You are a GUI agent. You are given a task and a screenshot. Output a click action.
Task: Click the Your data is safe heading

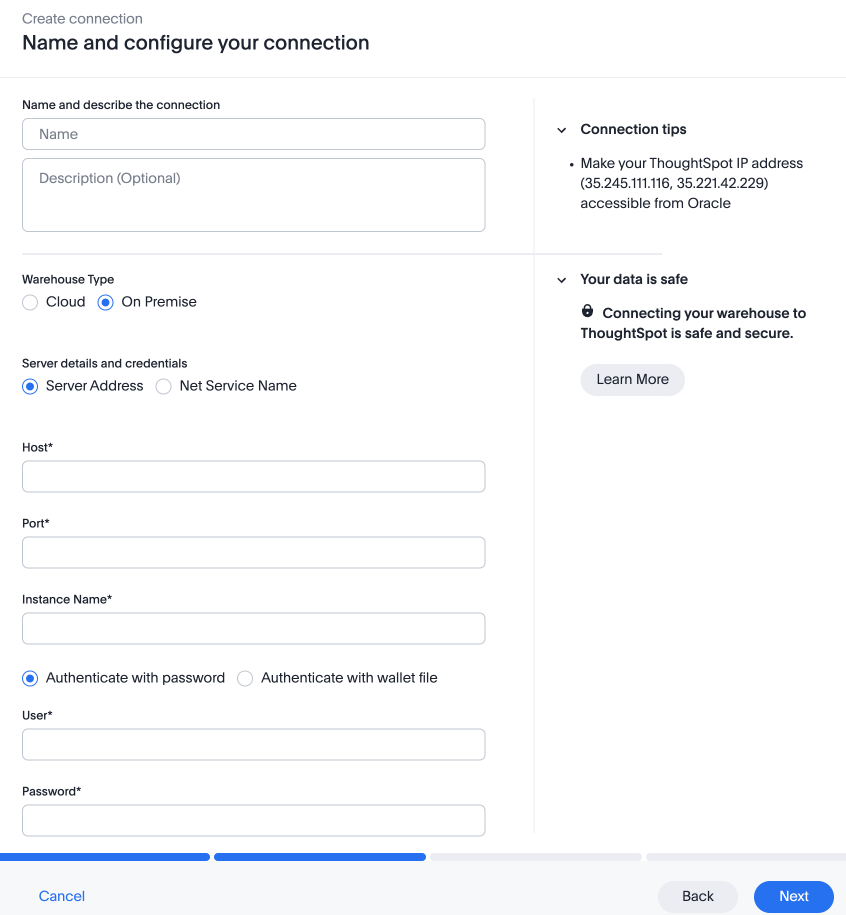click(634, 280)
